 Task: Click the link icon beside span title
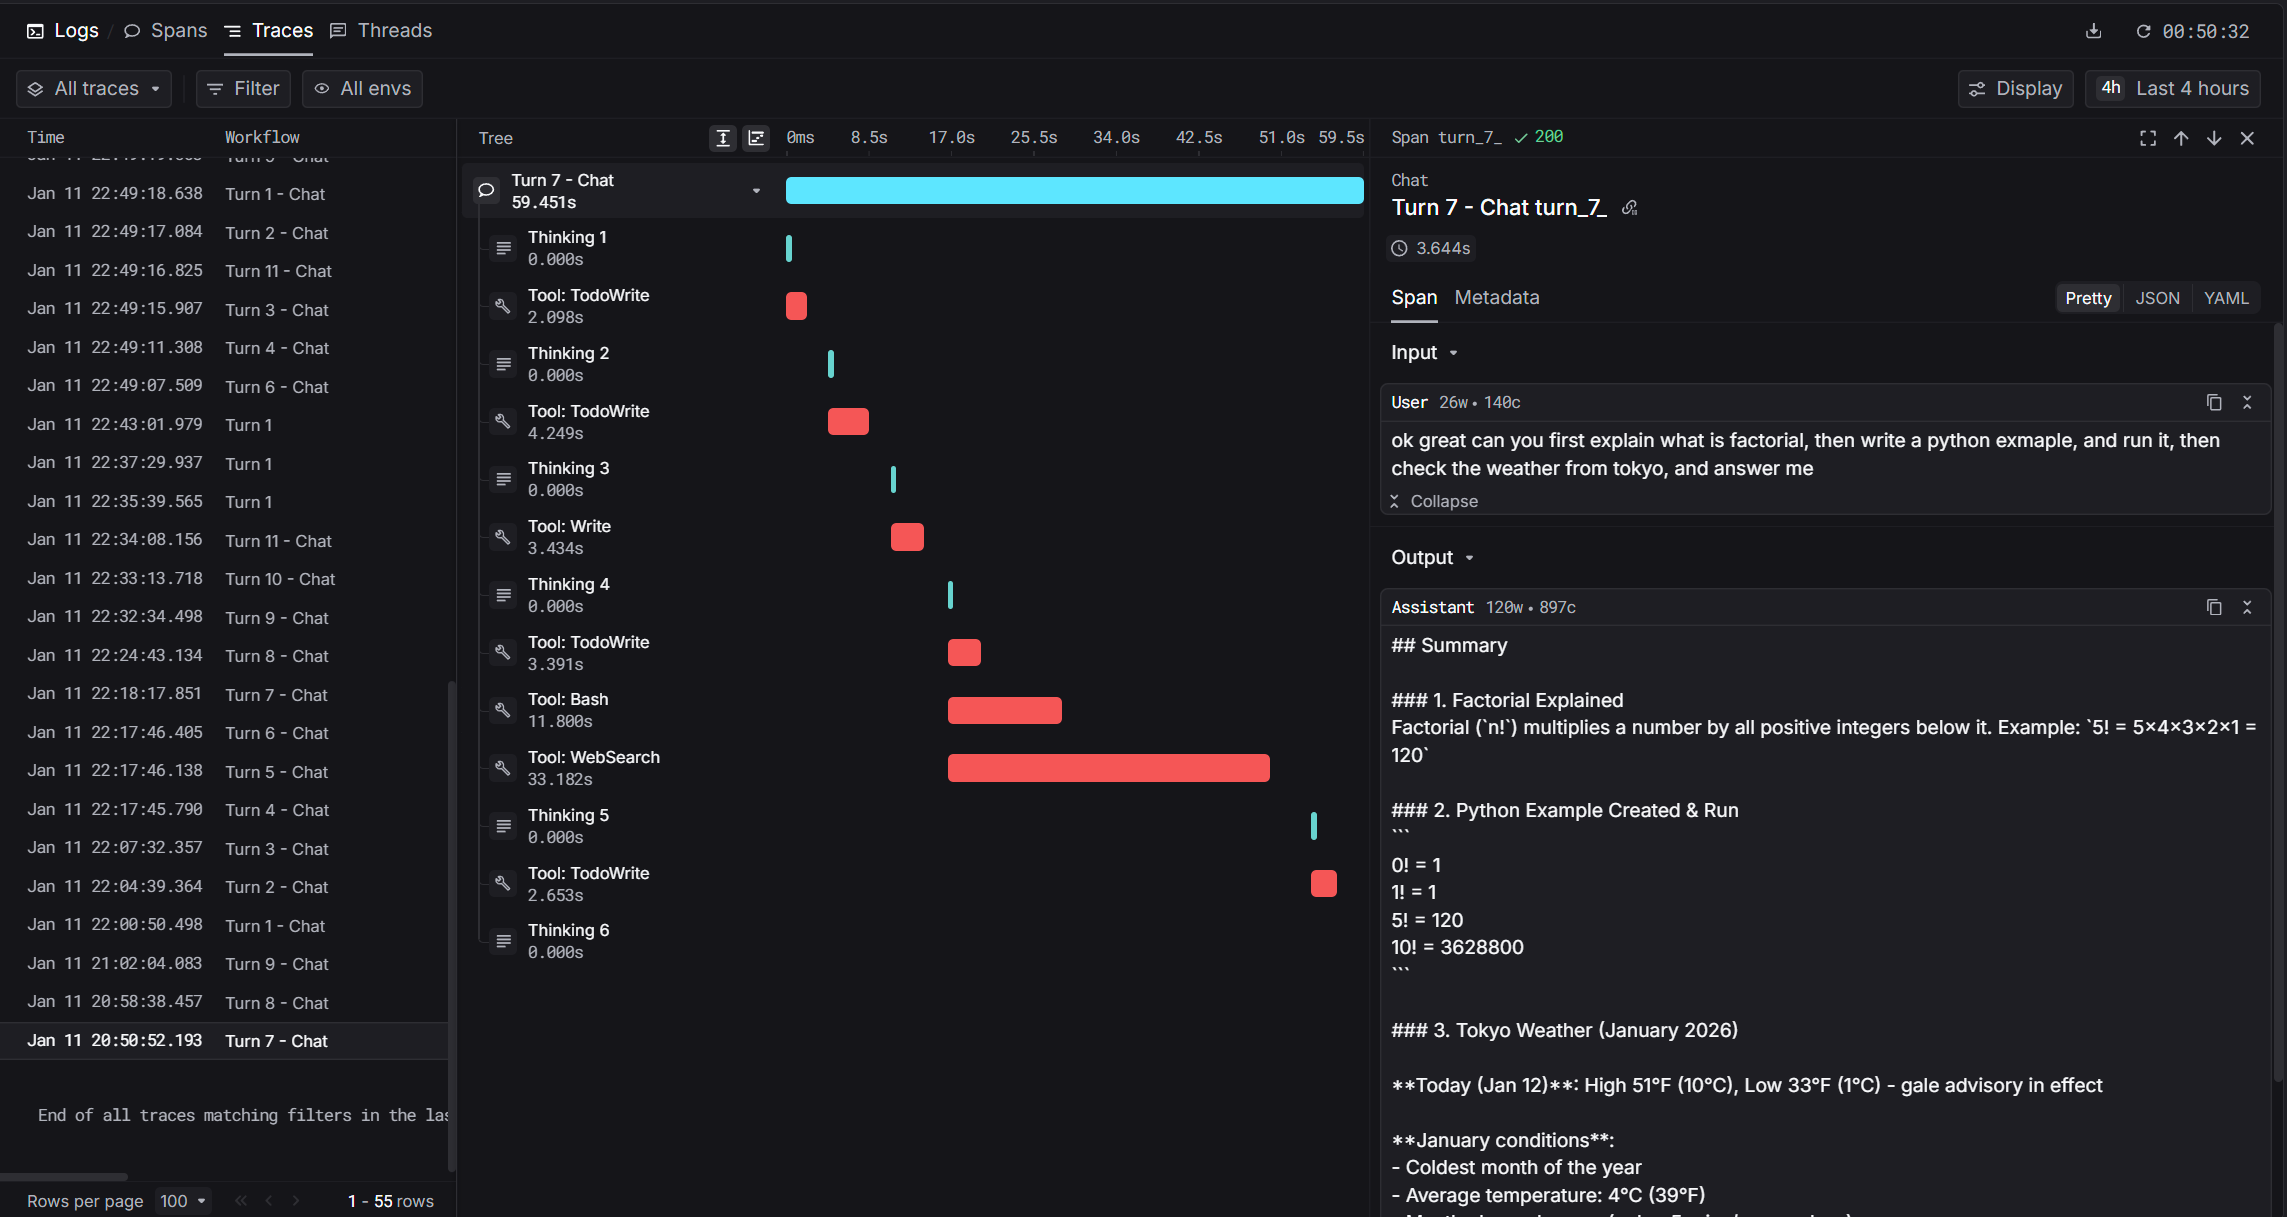tap(1630, 208)
